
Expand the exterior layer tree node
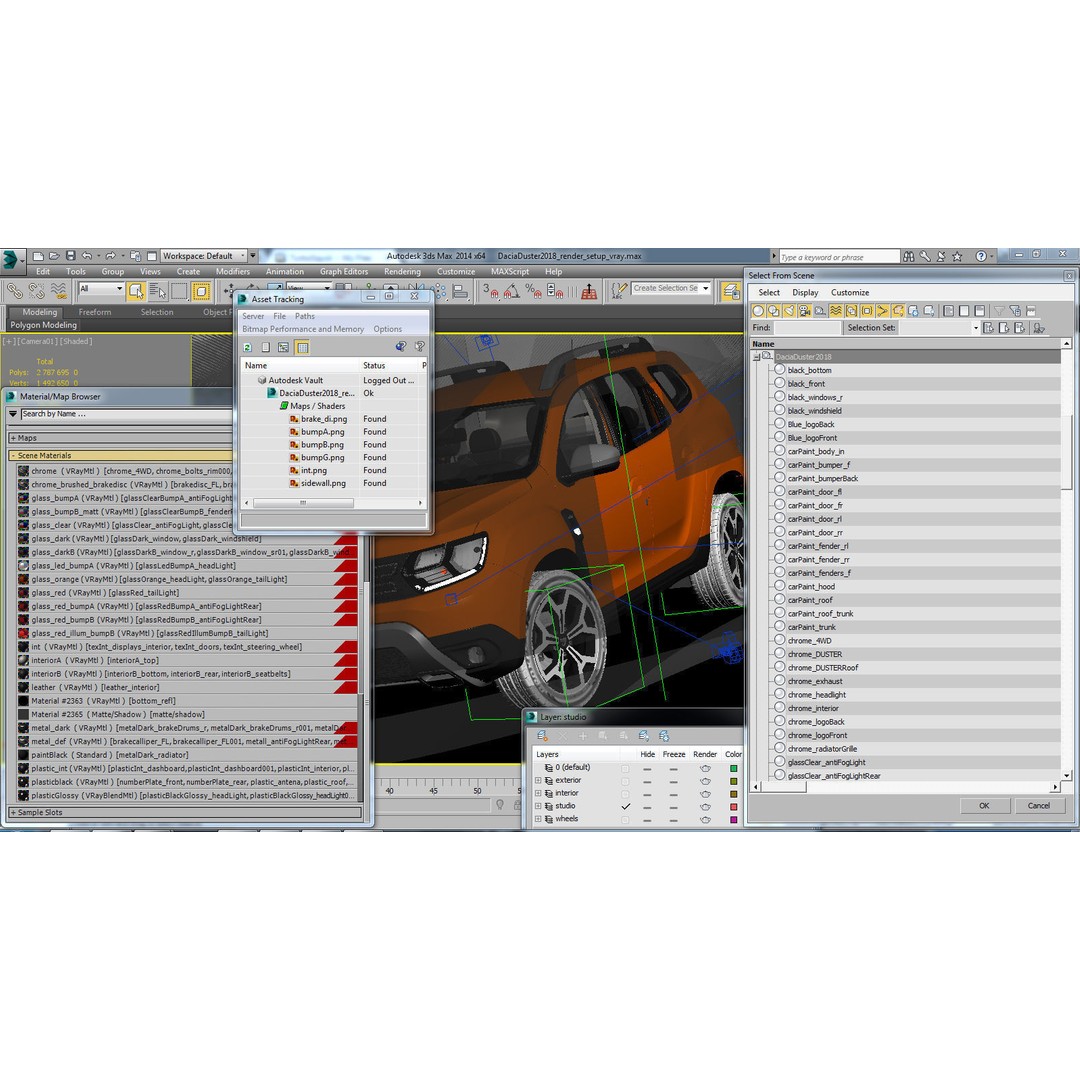point(538,781)
